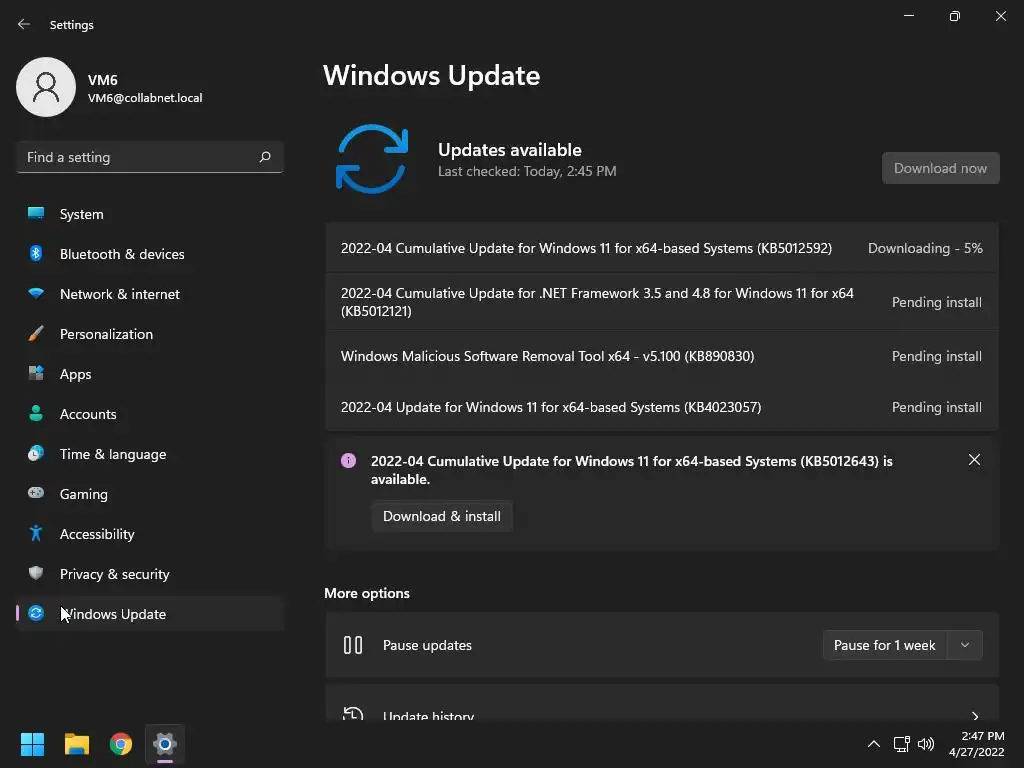Click the search magnifier icon
The image size is (1024, 768).
click(x=264, y=157)
